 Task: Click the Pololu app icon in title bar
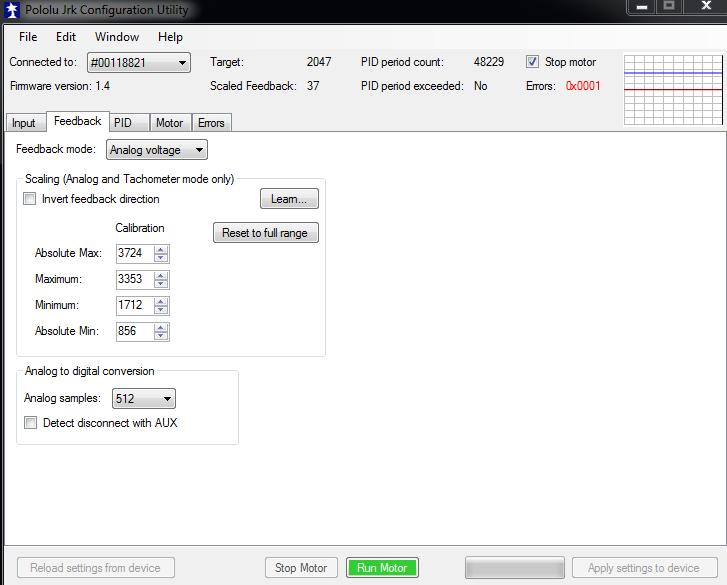[x=12, y=10]
